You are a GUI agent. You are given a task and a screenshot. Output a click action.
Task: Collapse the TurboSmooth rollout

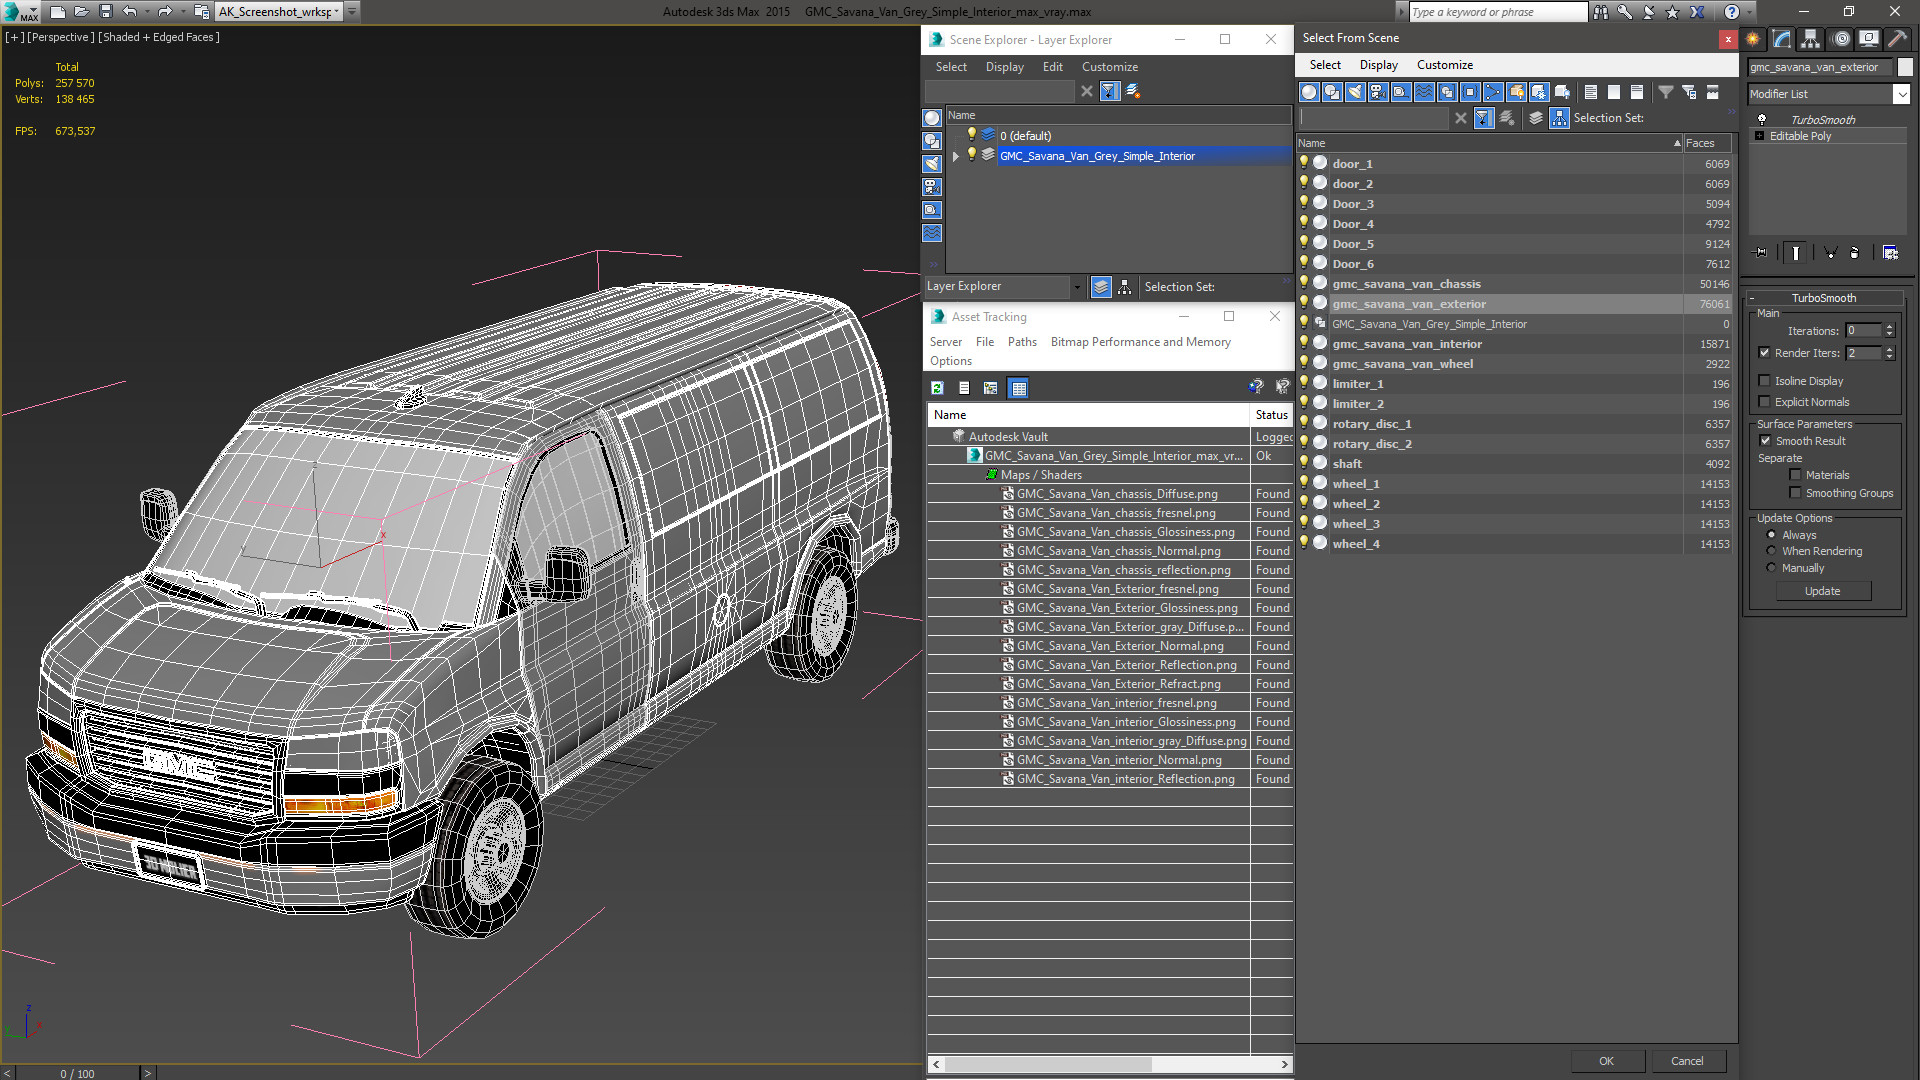pyautogui.click(x=1753, y=298)
